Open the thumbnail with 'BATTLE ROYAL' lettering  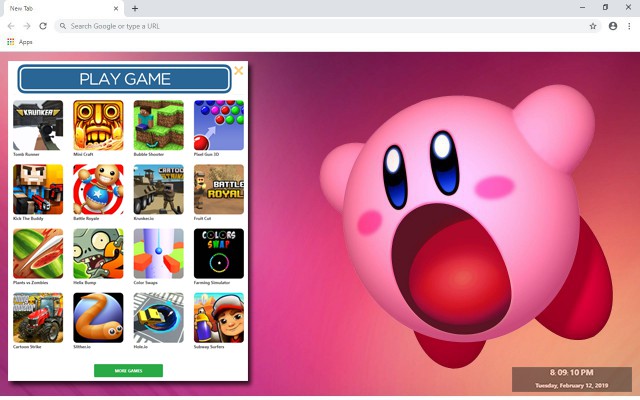tap(219, 189)
